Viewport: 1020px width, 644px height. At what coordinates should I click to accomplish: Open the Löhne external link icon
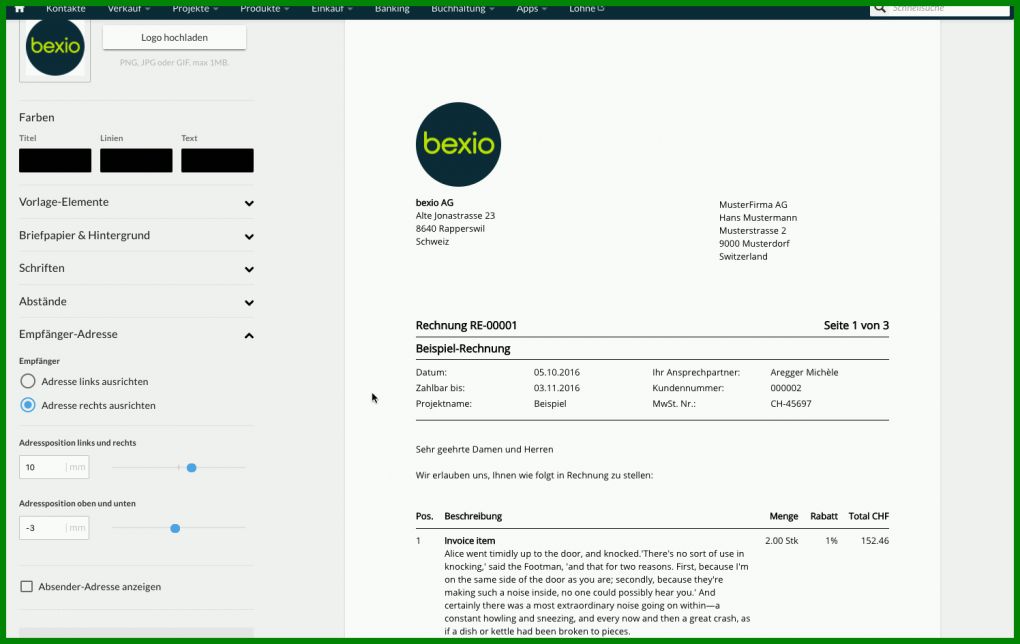600,8
